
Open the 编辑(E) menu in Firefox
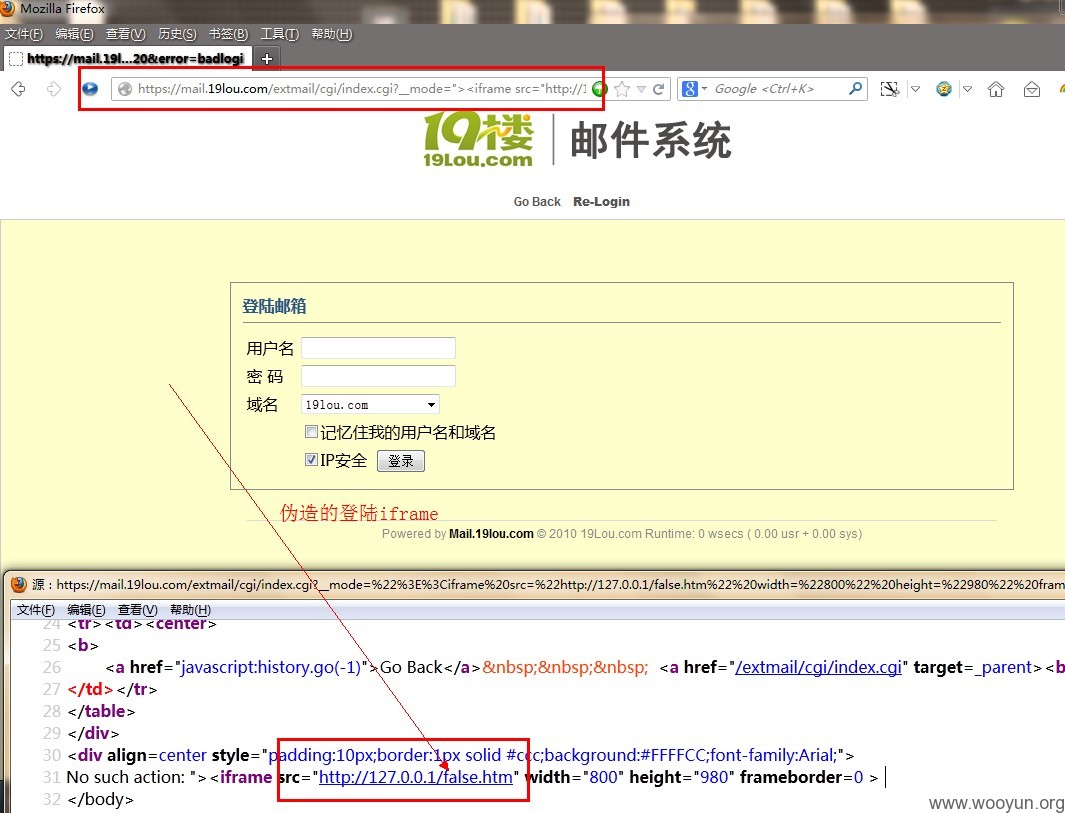pyautogui.click(x=74, y=34)
